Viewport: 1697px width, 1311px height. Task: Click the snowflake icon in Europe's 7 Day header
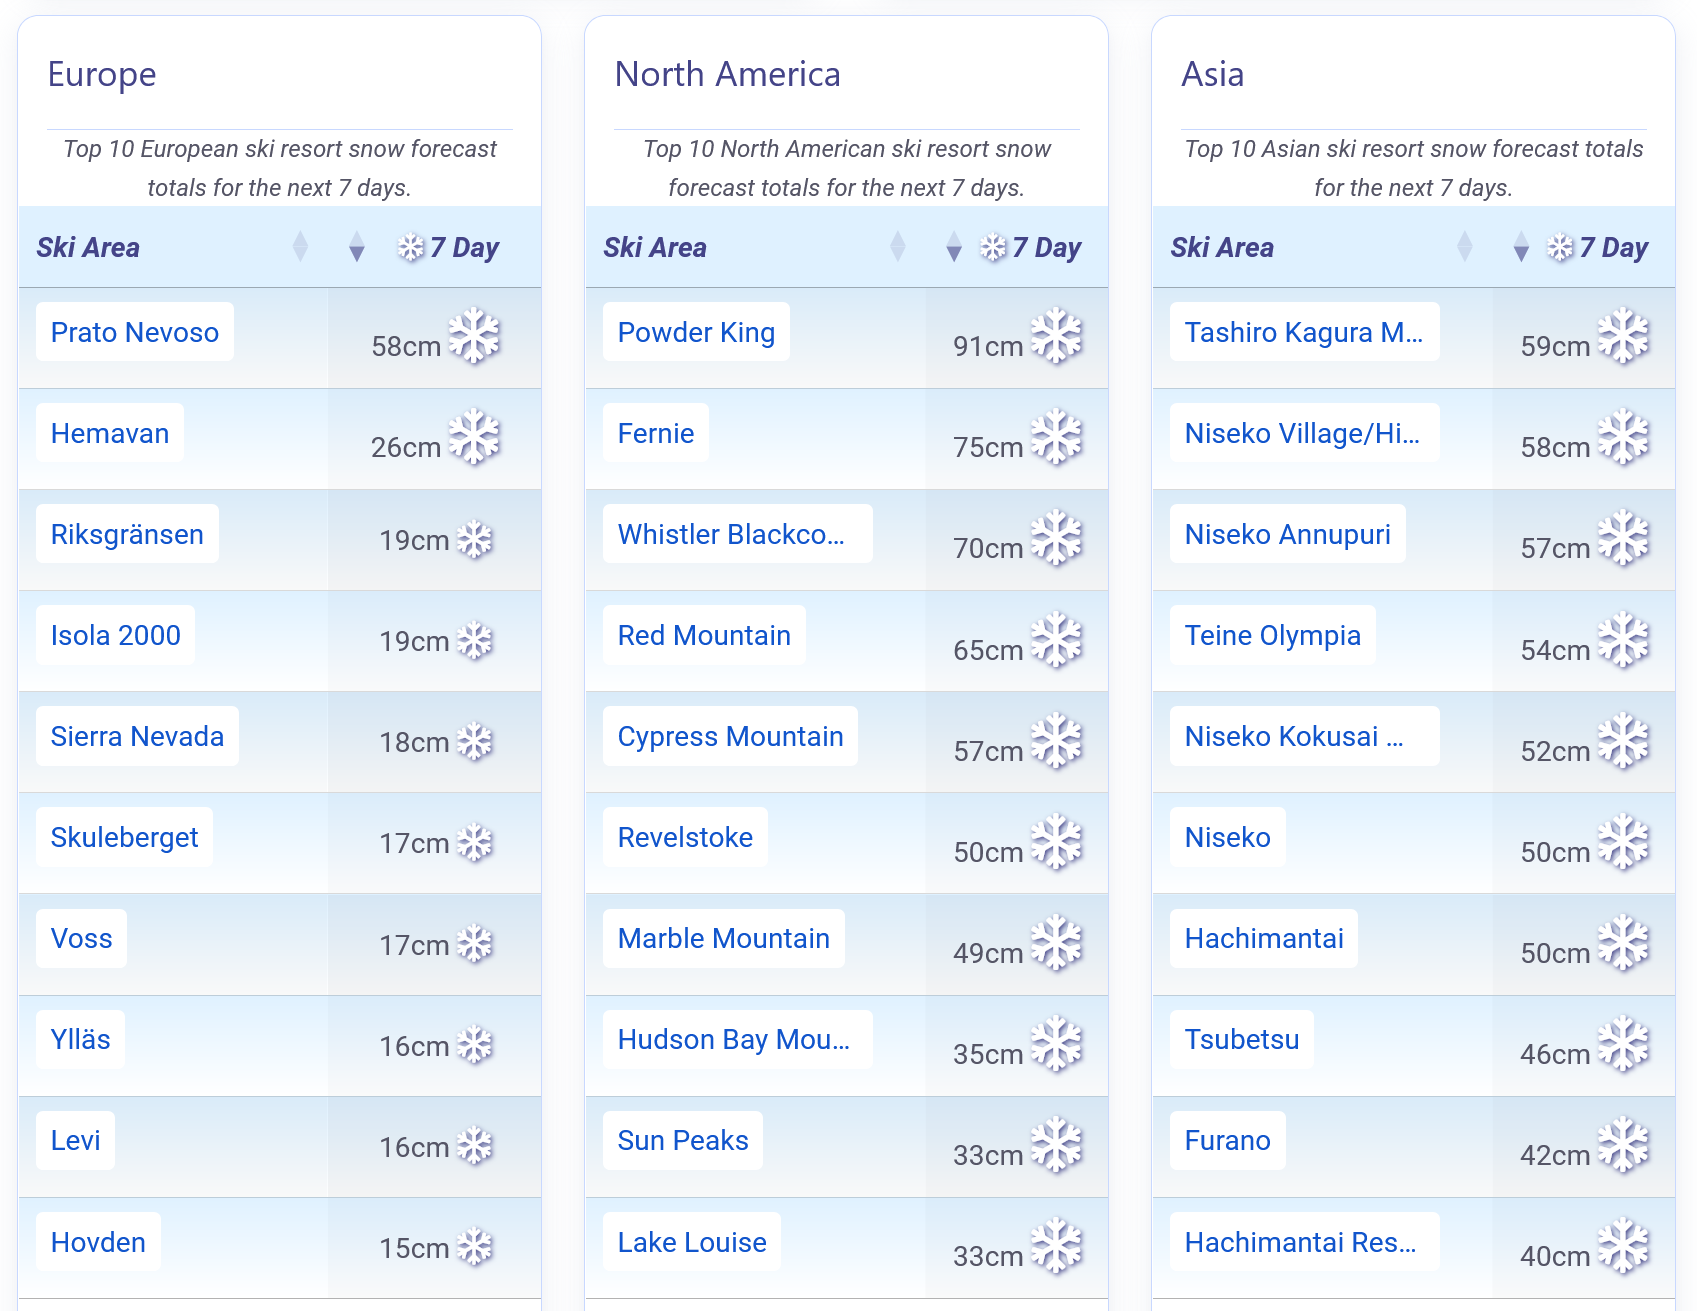coord(411,247)
